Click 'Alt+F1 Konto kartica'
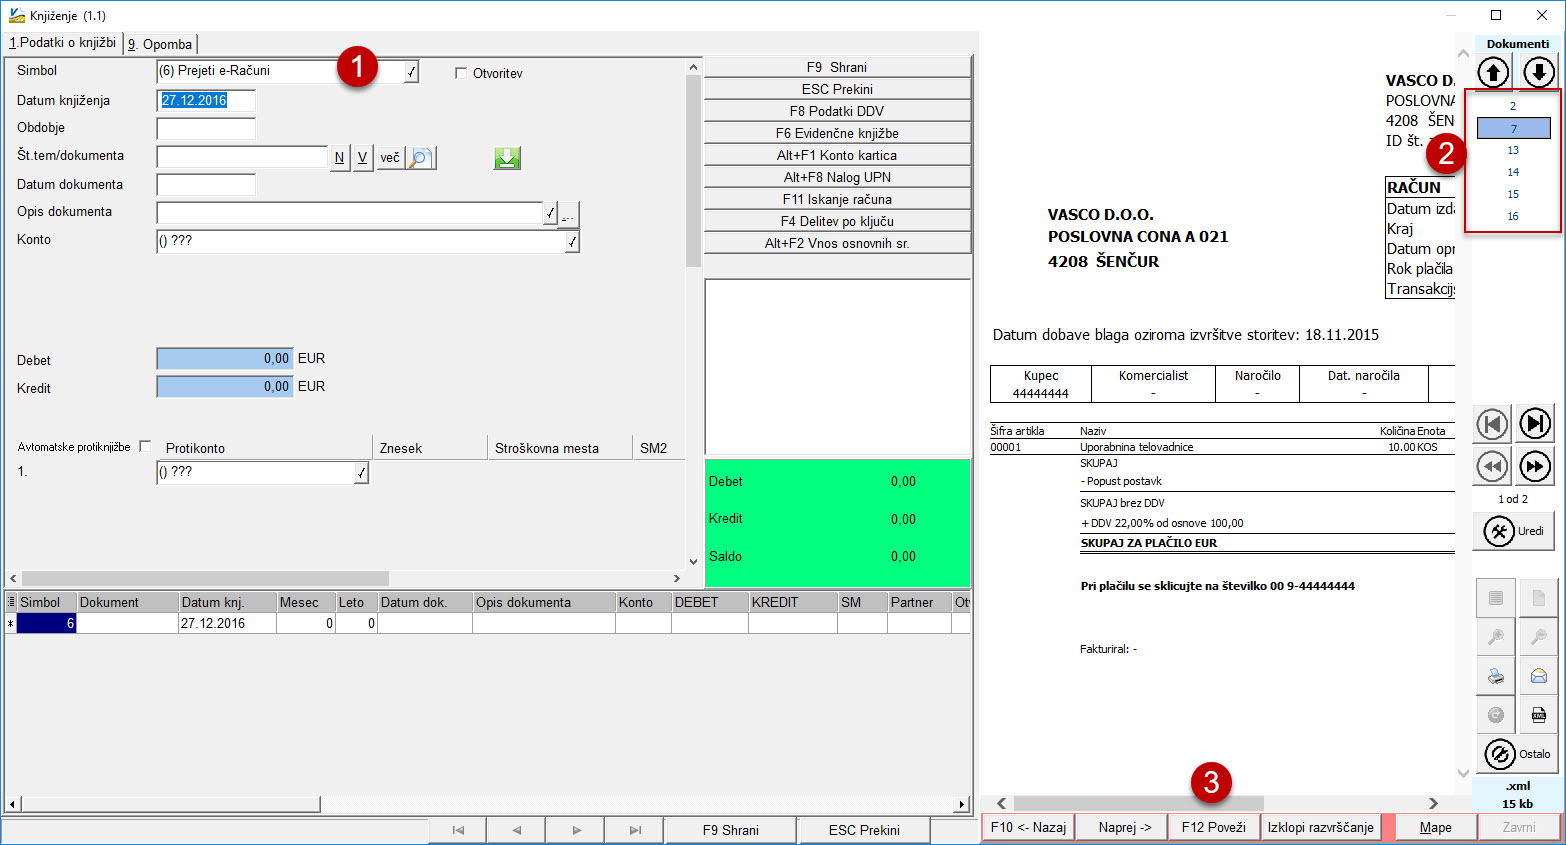The width and height of the screenshot is (1566, 845). (837, 155)
